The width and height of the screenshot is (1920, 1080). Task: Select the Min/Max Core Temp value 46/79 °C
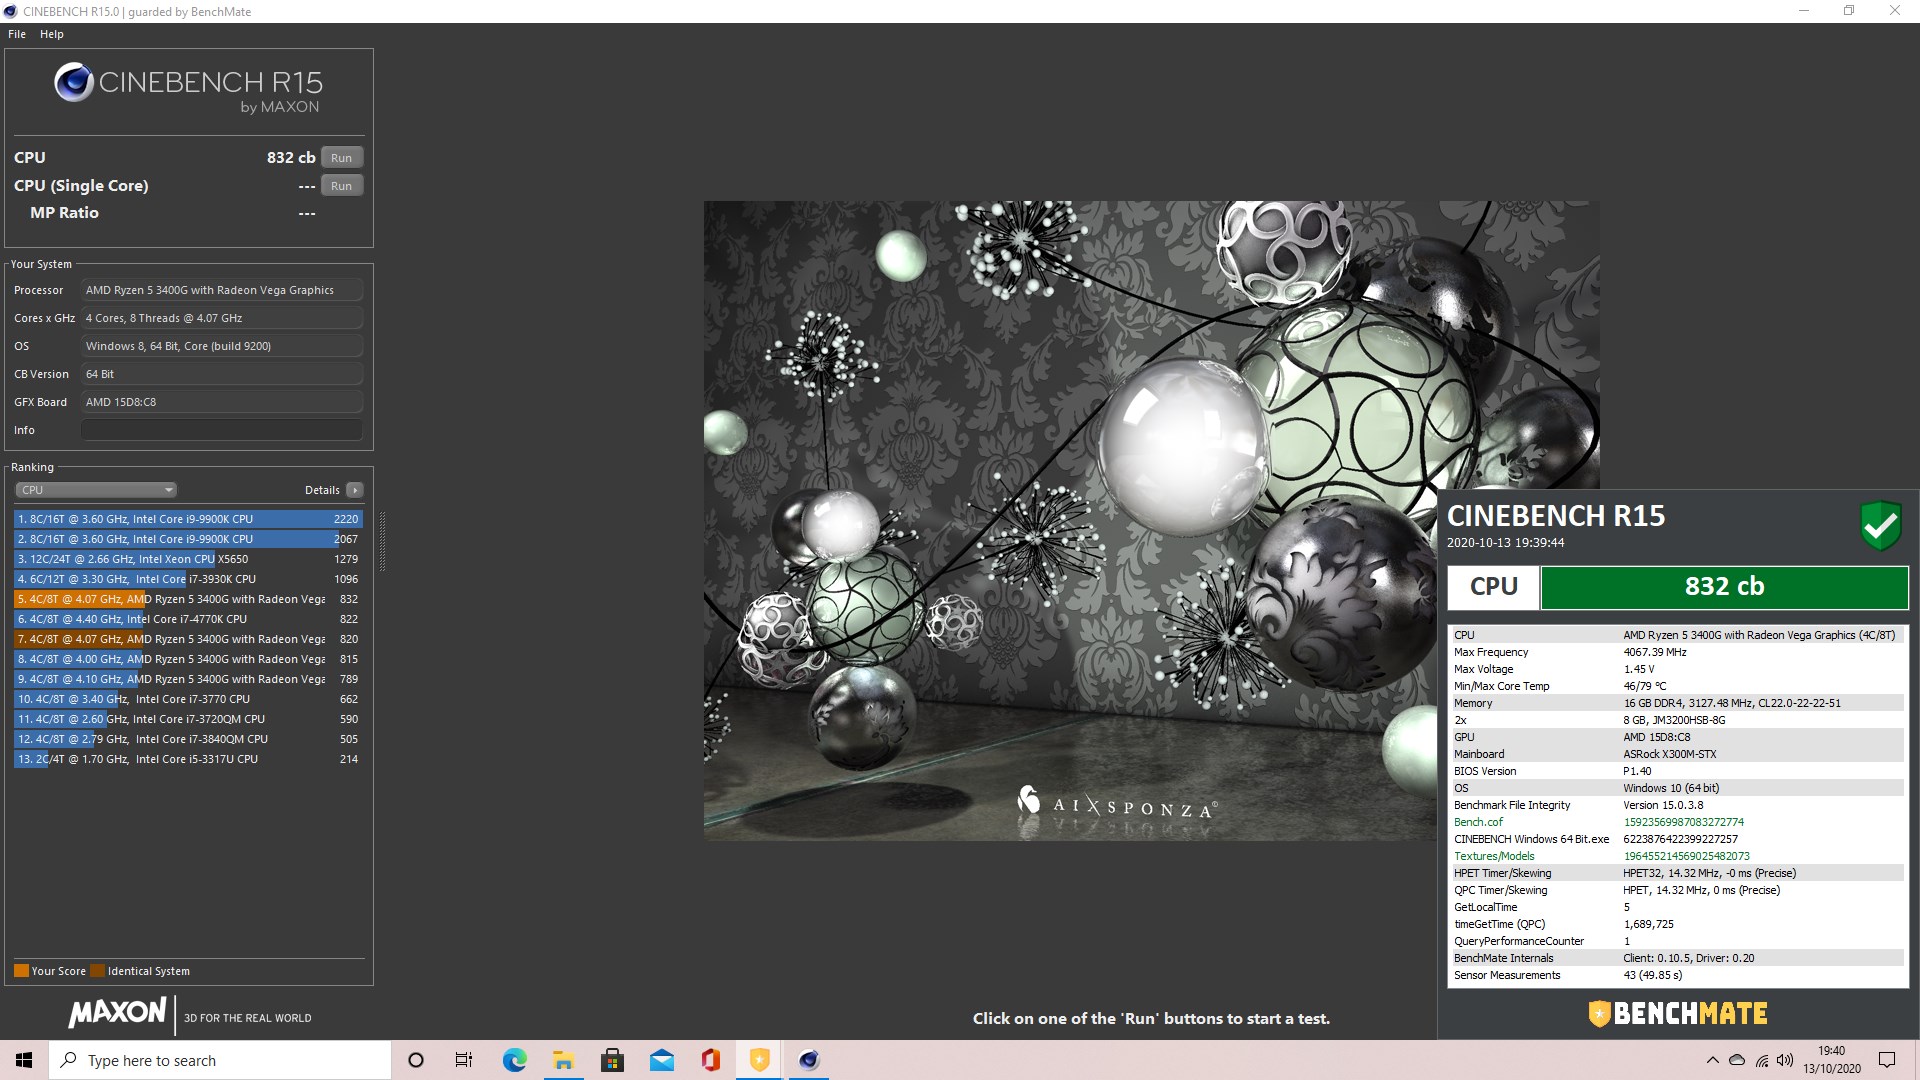1644,686
